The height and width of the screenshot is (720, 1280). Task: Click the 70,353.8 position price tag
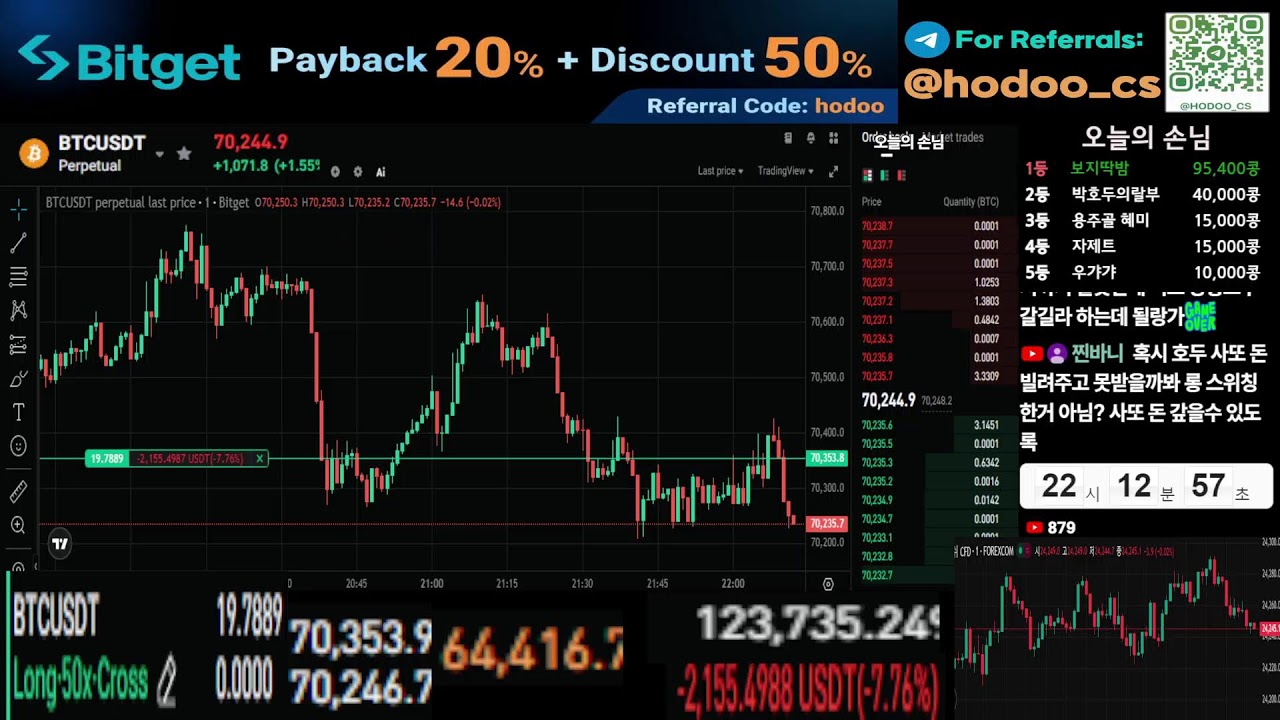coord(827,459)
